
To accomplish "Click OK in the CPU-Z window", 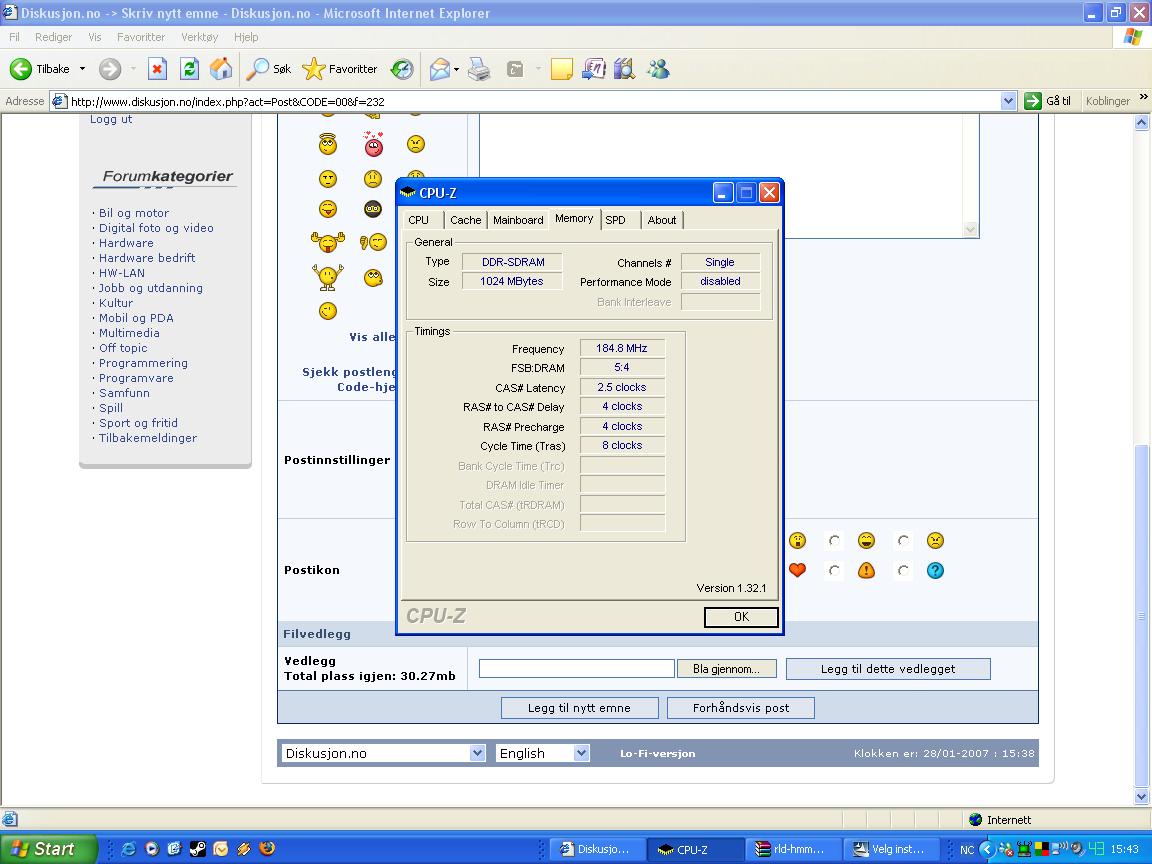I will [x=741, y=617].
